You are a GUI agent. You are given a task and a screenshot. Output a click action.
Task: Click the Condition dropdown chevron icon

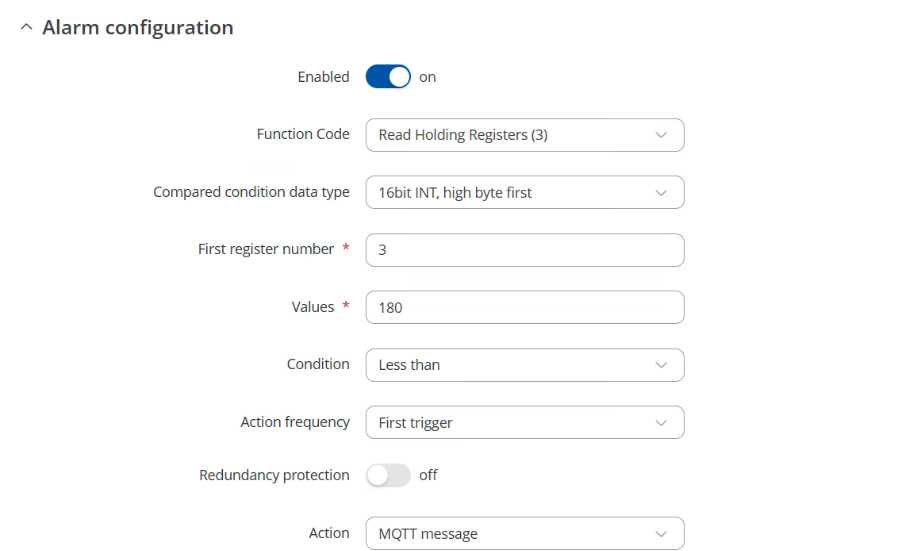(x=661, y=365)
